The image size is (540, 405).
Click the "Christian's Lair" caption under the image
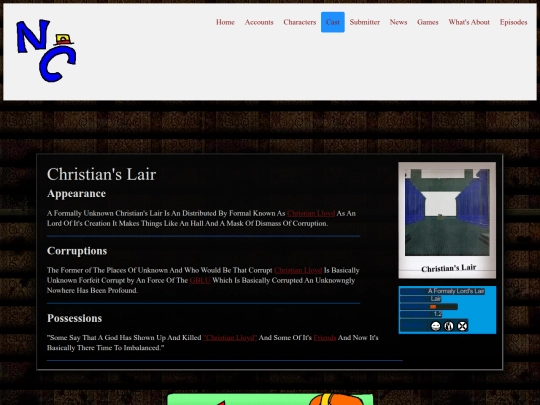448,268
